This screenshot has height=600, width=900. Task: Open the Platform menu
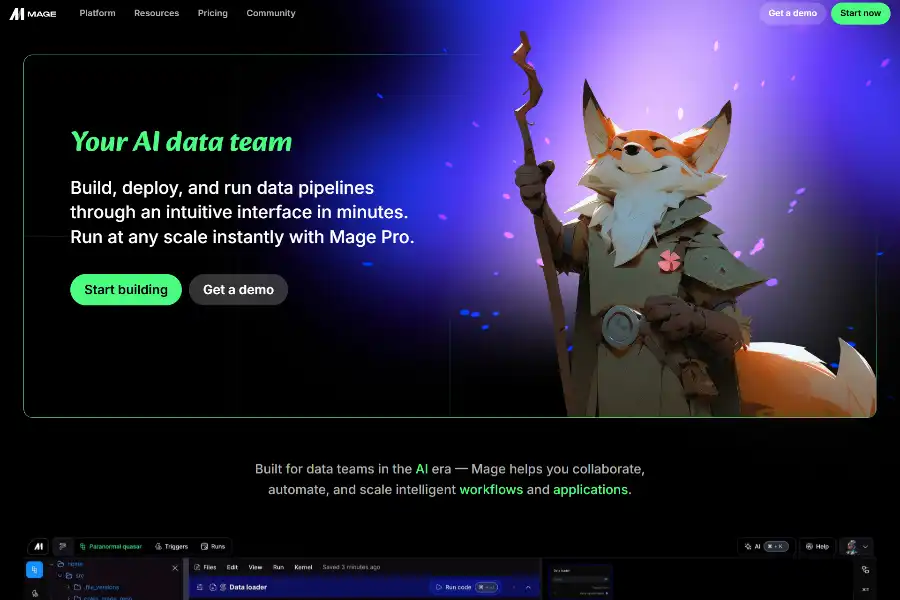coord(98,13)
